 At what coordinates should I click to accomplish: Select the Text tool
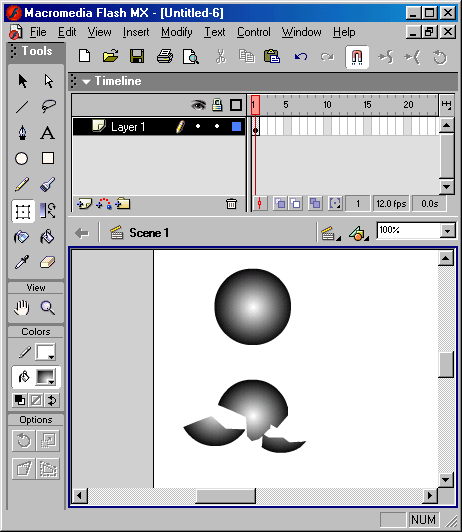(x=48, y=132)
